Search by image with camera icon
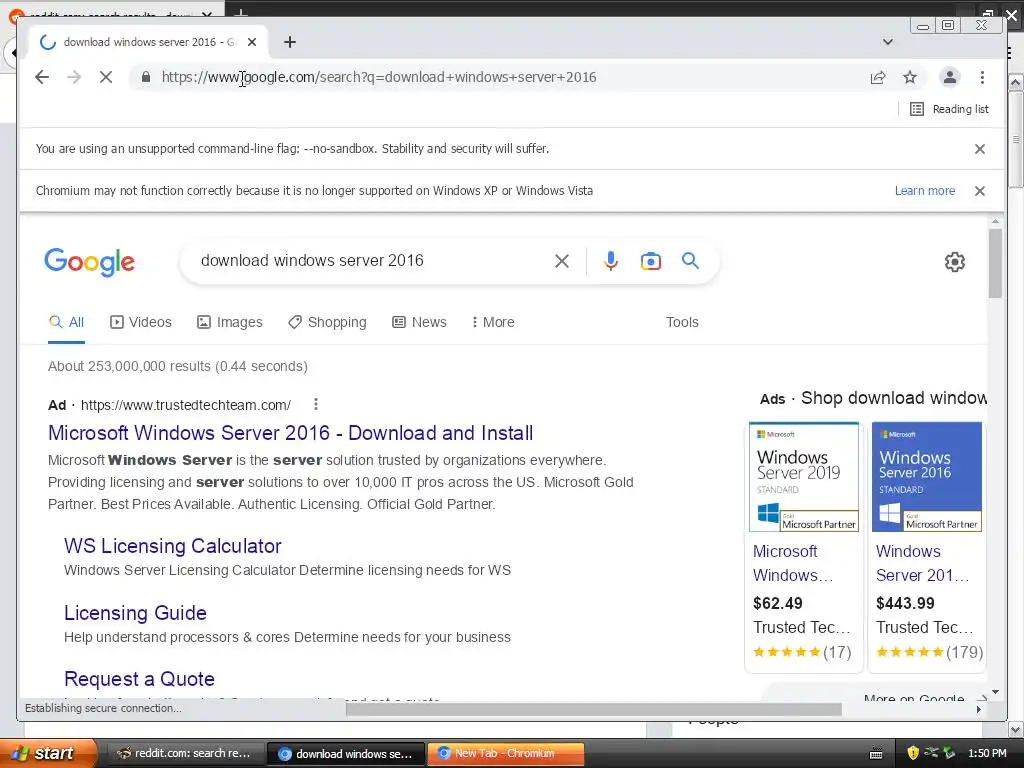 point(650,261)
